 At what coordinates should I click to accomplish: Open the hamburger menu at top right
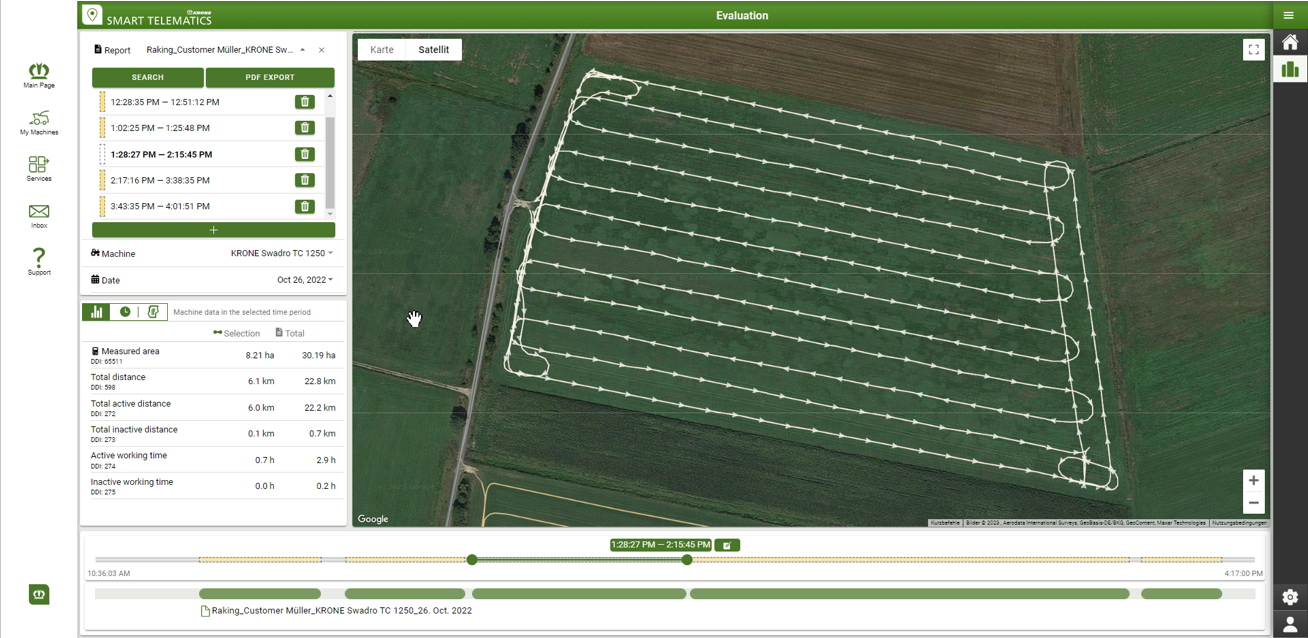[1289, 15]
